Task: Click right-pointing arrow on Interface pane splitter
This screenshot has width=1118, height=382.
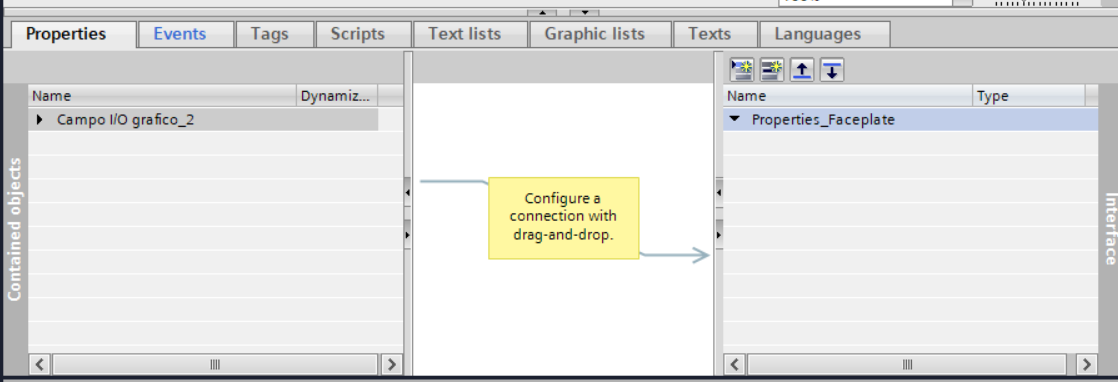Action: pos(719,234)
